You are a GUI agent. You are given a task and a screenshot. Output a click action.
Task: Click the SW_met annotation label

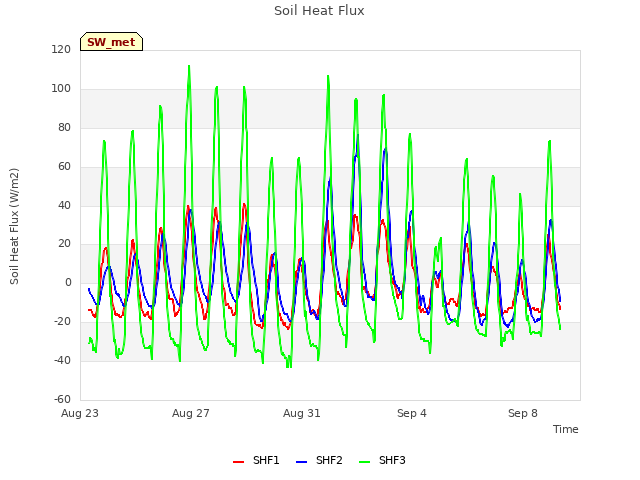tap(111, 42)
